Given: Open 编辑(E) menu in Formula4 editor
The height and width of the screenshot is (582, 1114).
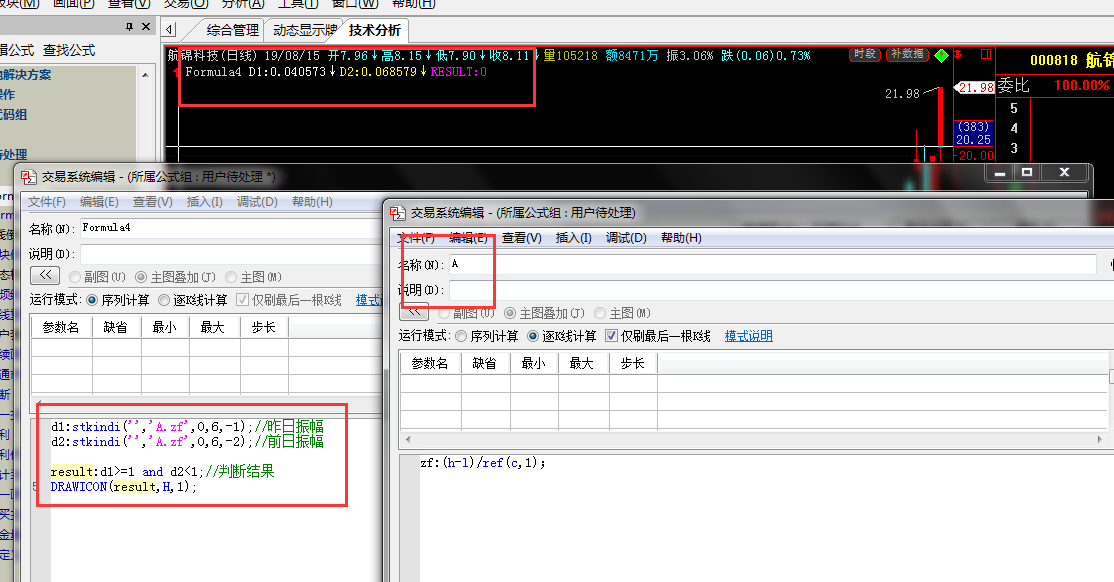Looking at the screenshot, I should click(99, 202).
